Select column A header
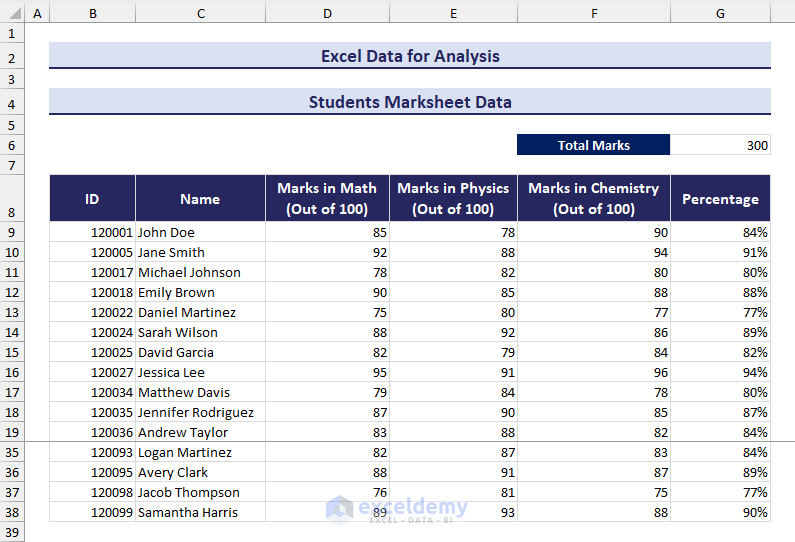This screenshot has width=795, height=542. [37, 13]
